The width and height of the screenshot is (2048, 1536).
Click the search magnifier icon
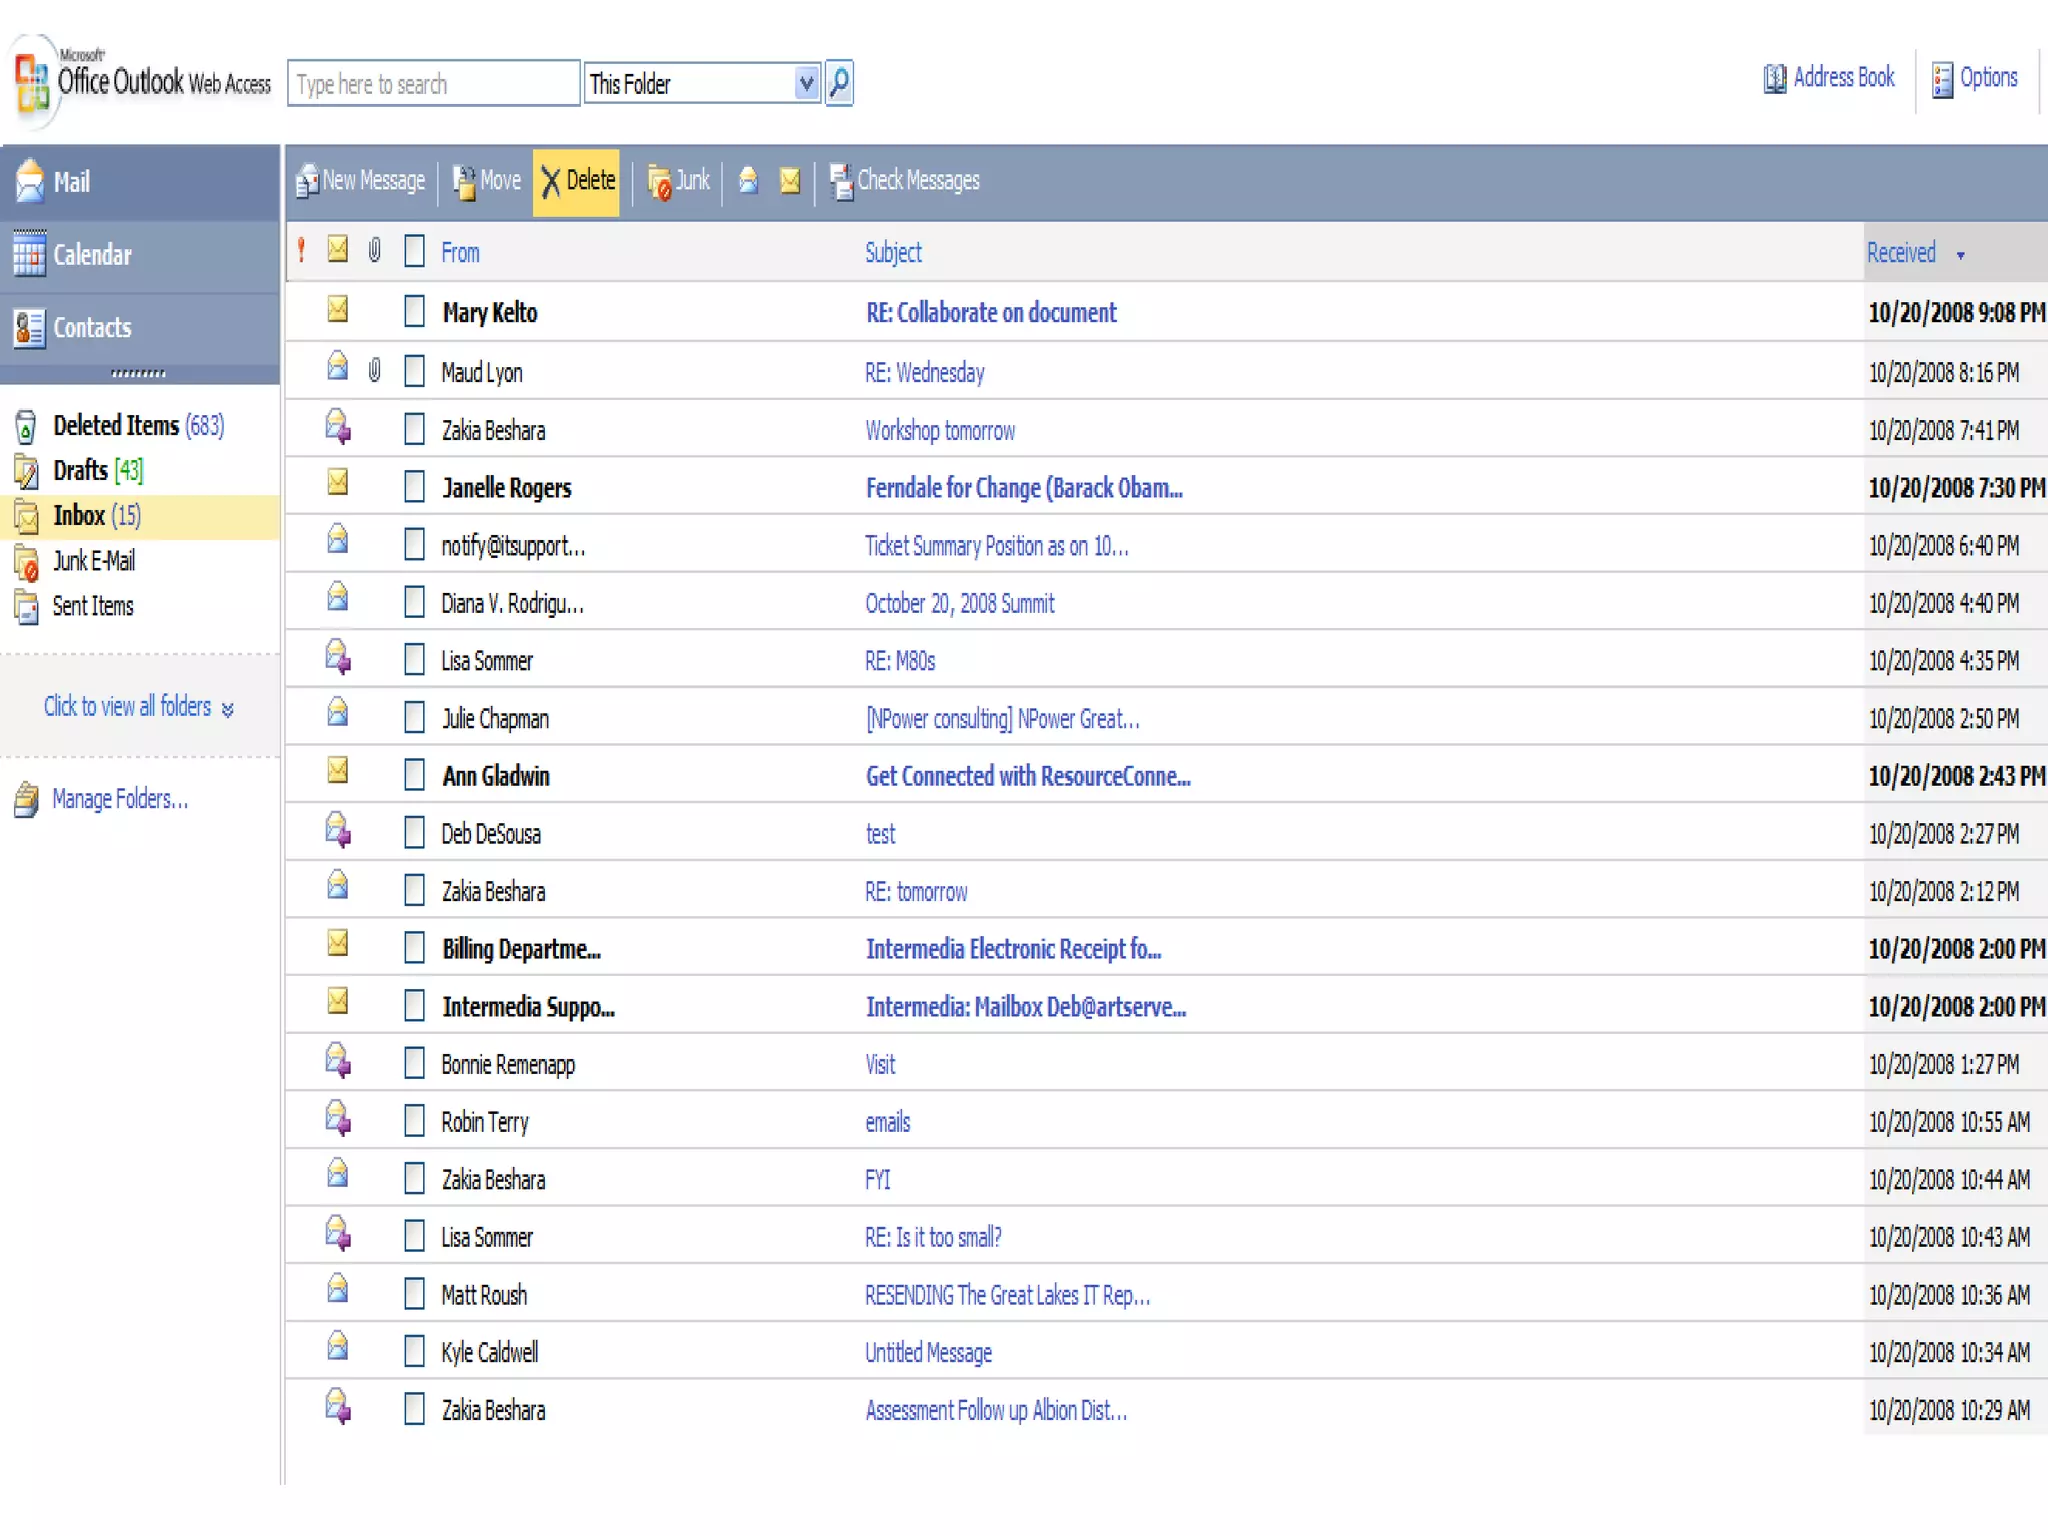838,82
